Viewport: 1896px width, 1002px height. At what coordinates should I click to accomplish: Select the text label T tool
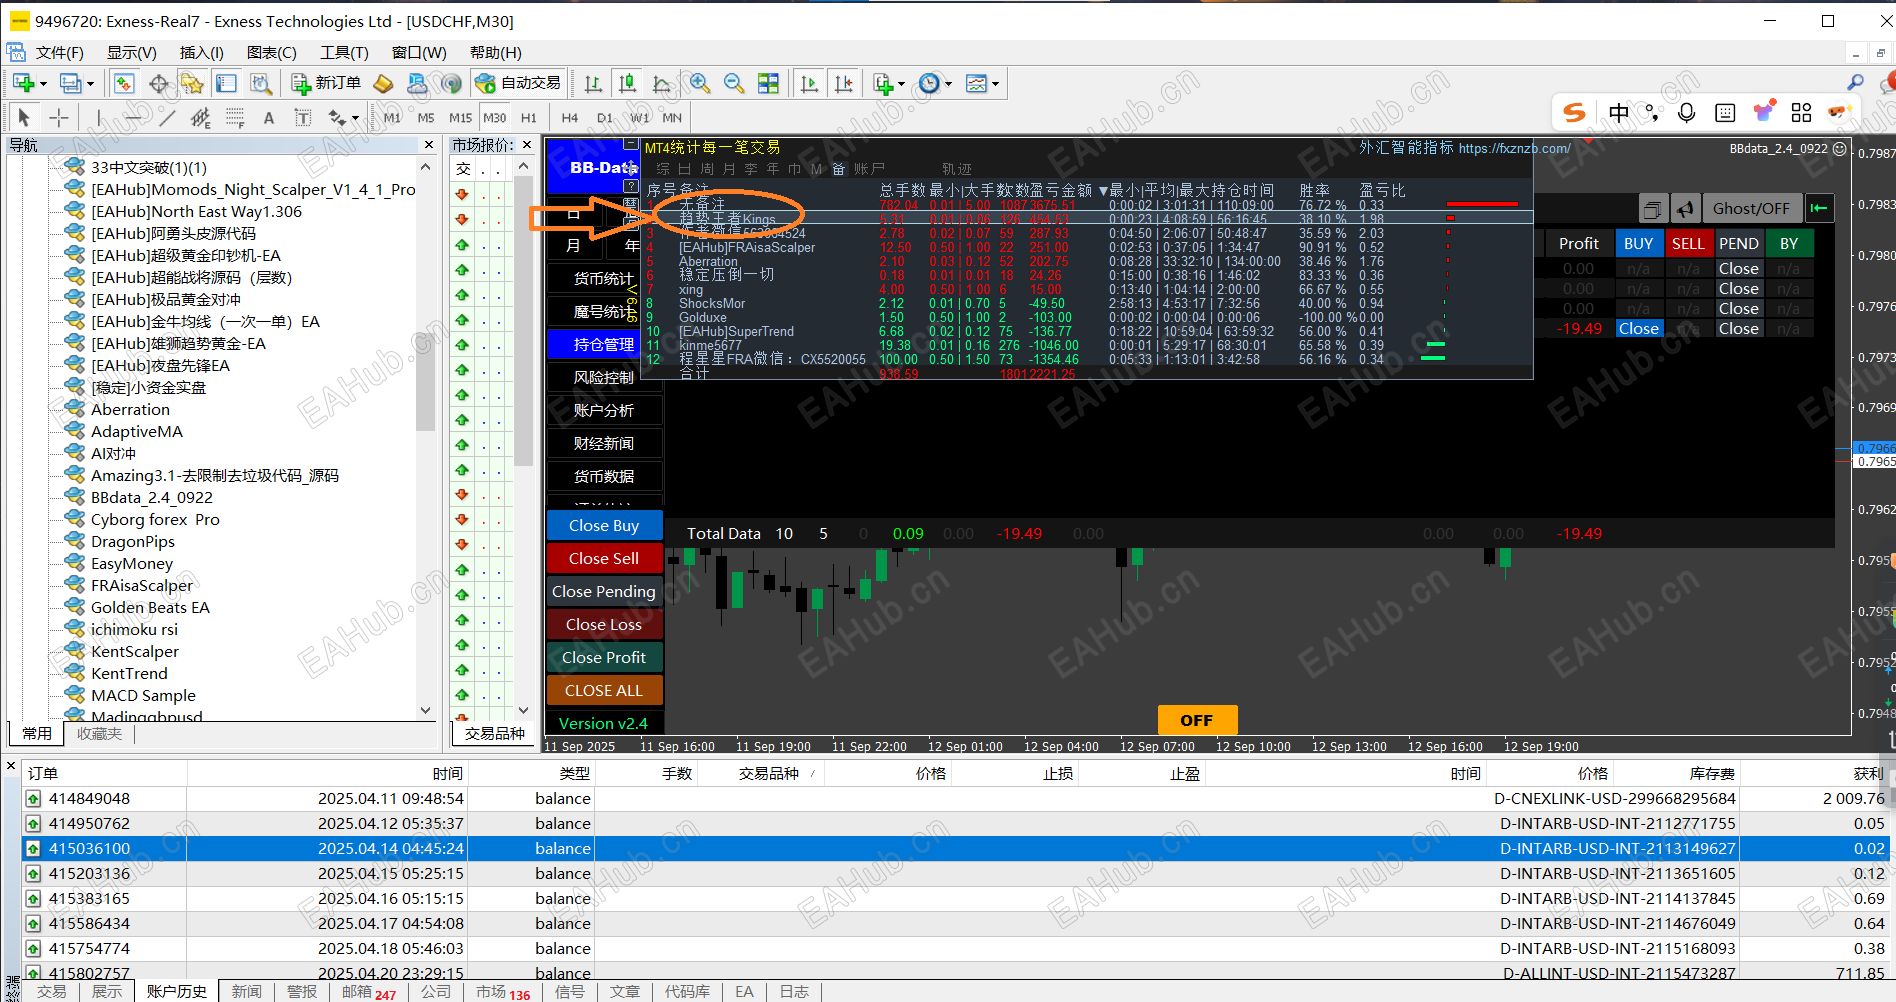click(x=303, y=118)
